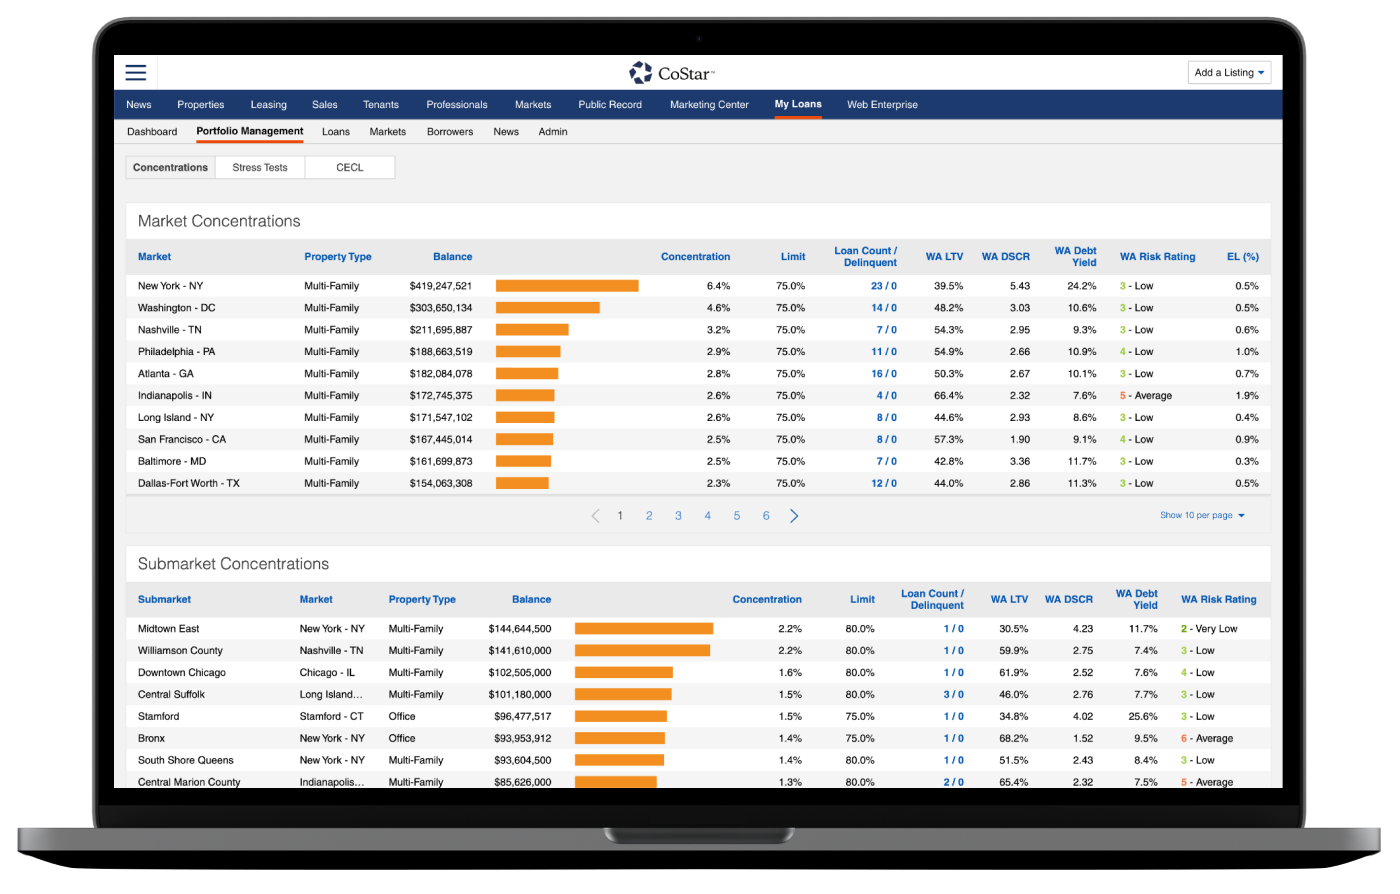Click Central Suffolk loan count 3 / 0
The image size is (1400, 894).
953,695
